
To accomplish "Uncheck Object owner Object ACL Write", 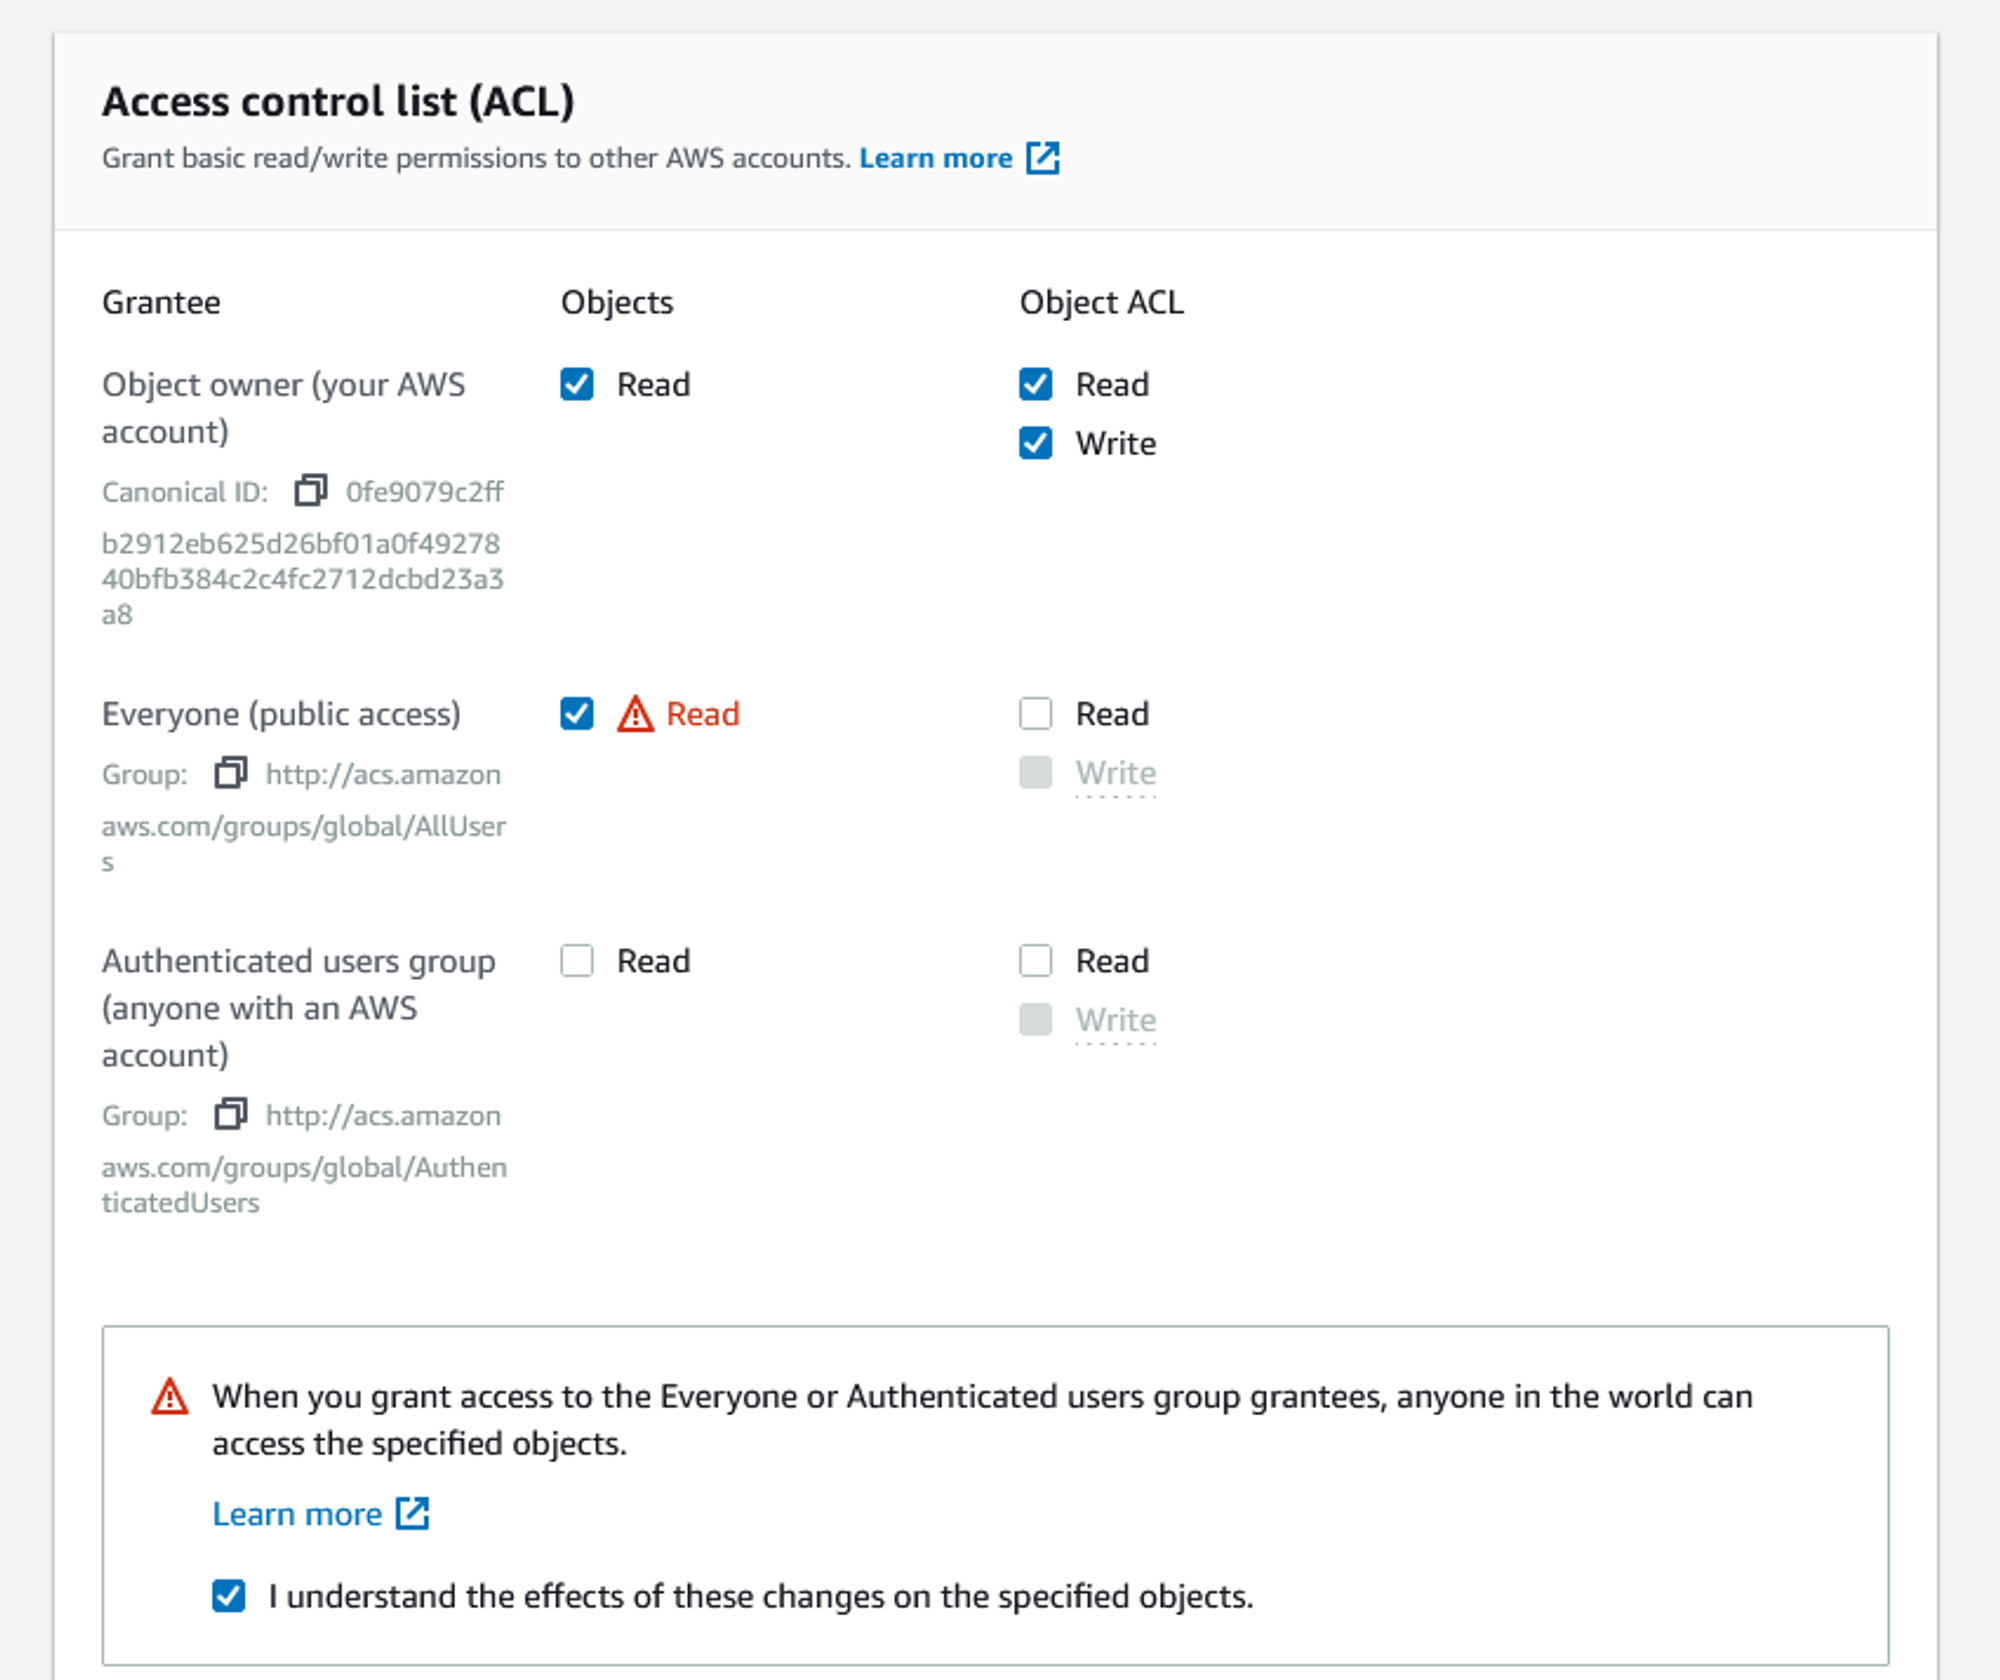I will point(1036,443).
